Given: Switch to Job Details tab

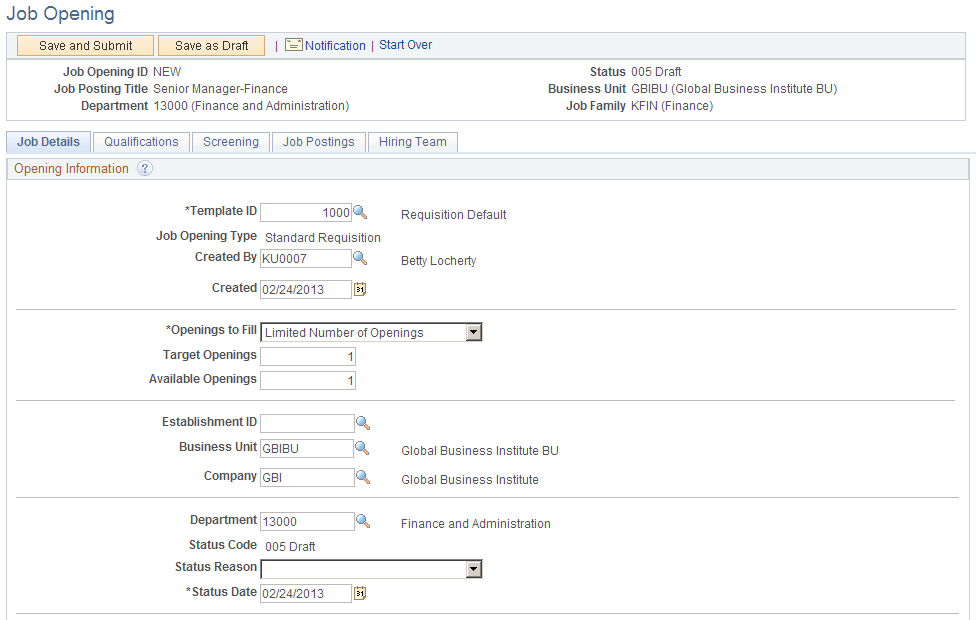Looking at the screenshot, I should [49, 142].
